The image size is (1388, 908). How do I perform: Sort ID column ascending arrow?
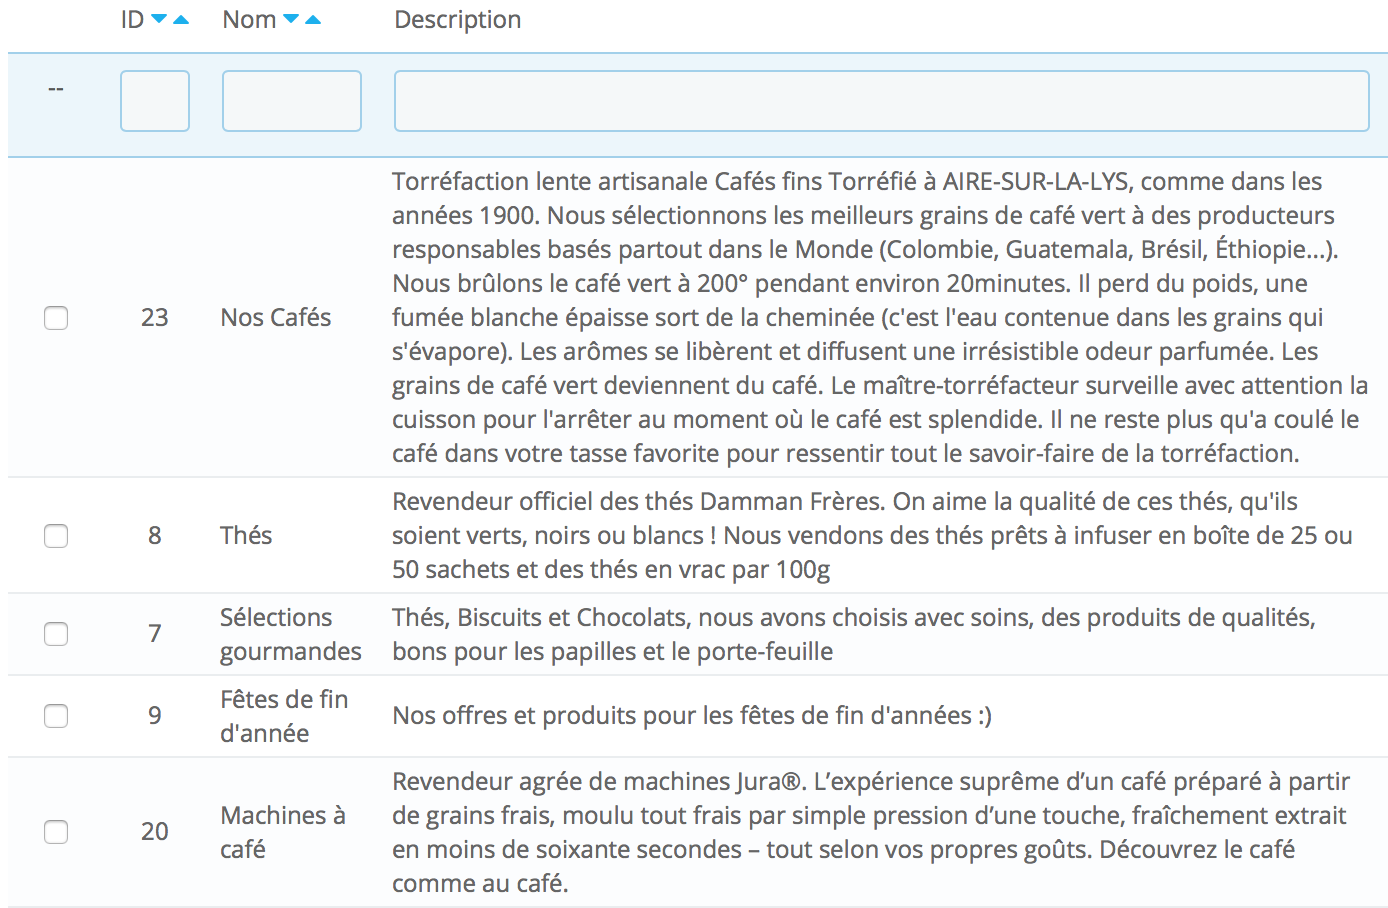(x=181, y=19)
